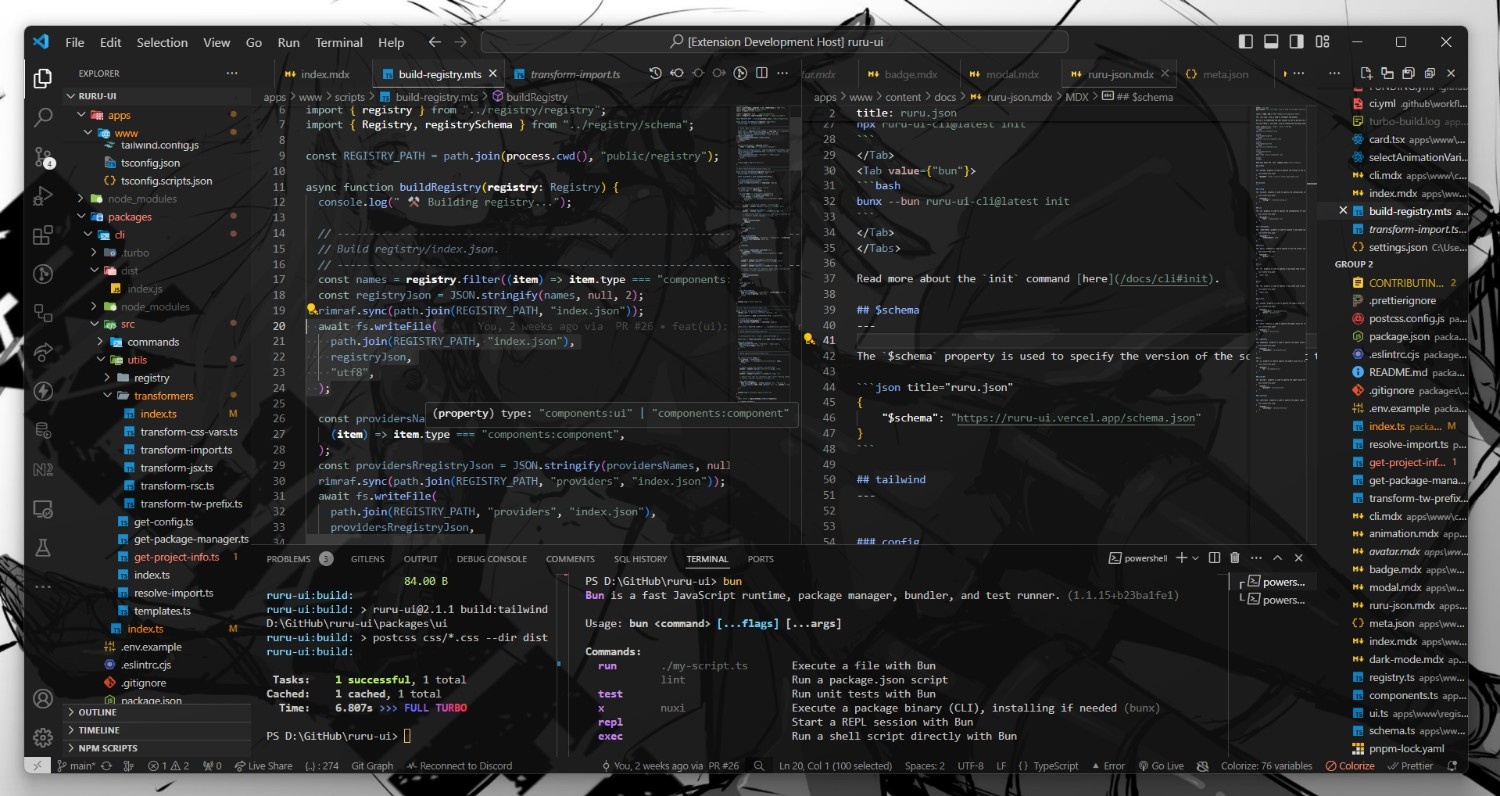Viewport: 1500px width, 796px height.
Task: Open the PROBLEMS panel tab
Action: tap(289, 559)
